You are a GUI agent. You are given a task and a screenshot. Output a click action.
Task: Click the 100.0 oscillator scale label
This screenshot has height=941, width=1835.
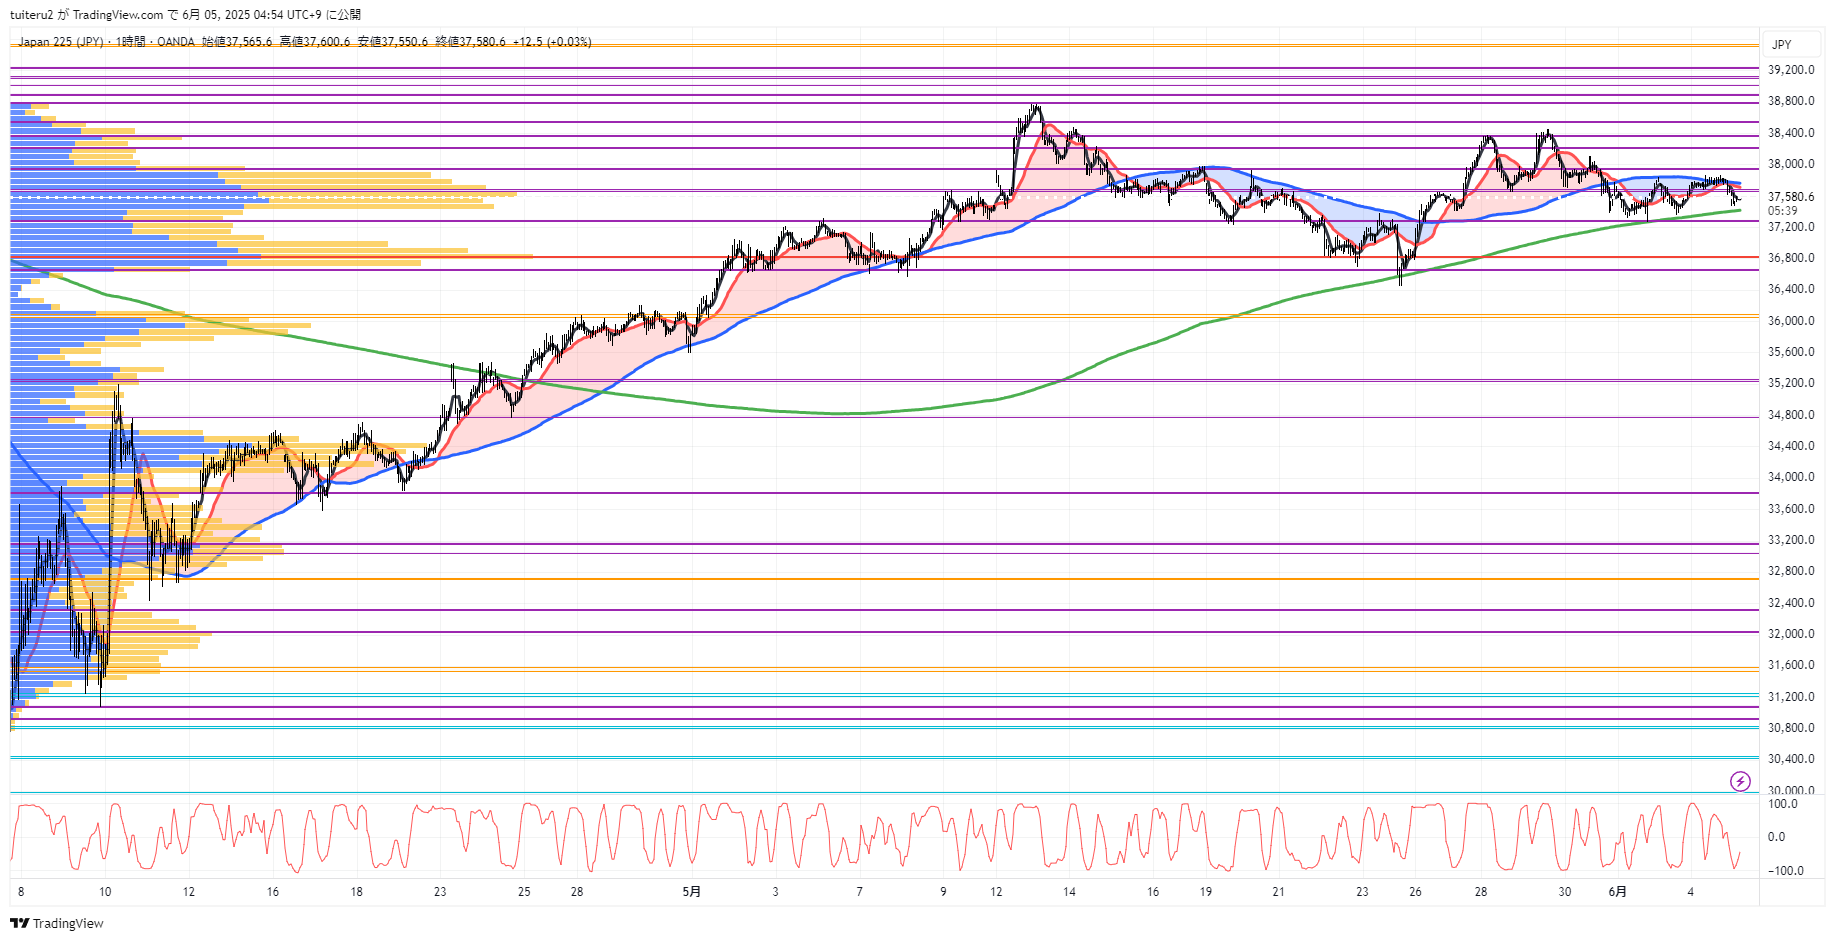pos(1783,804)
